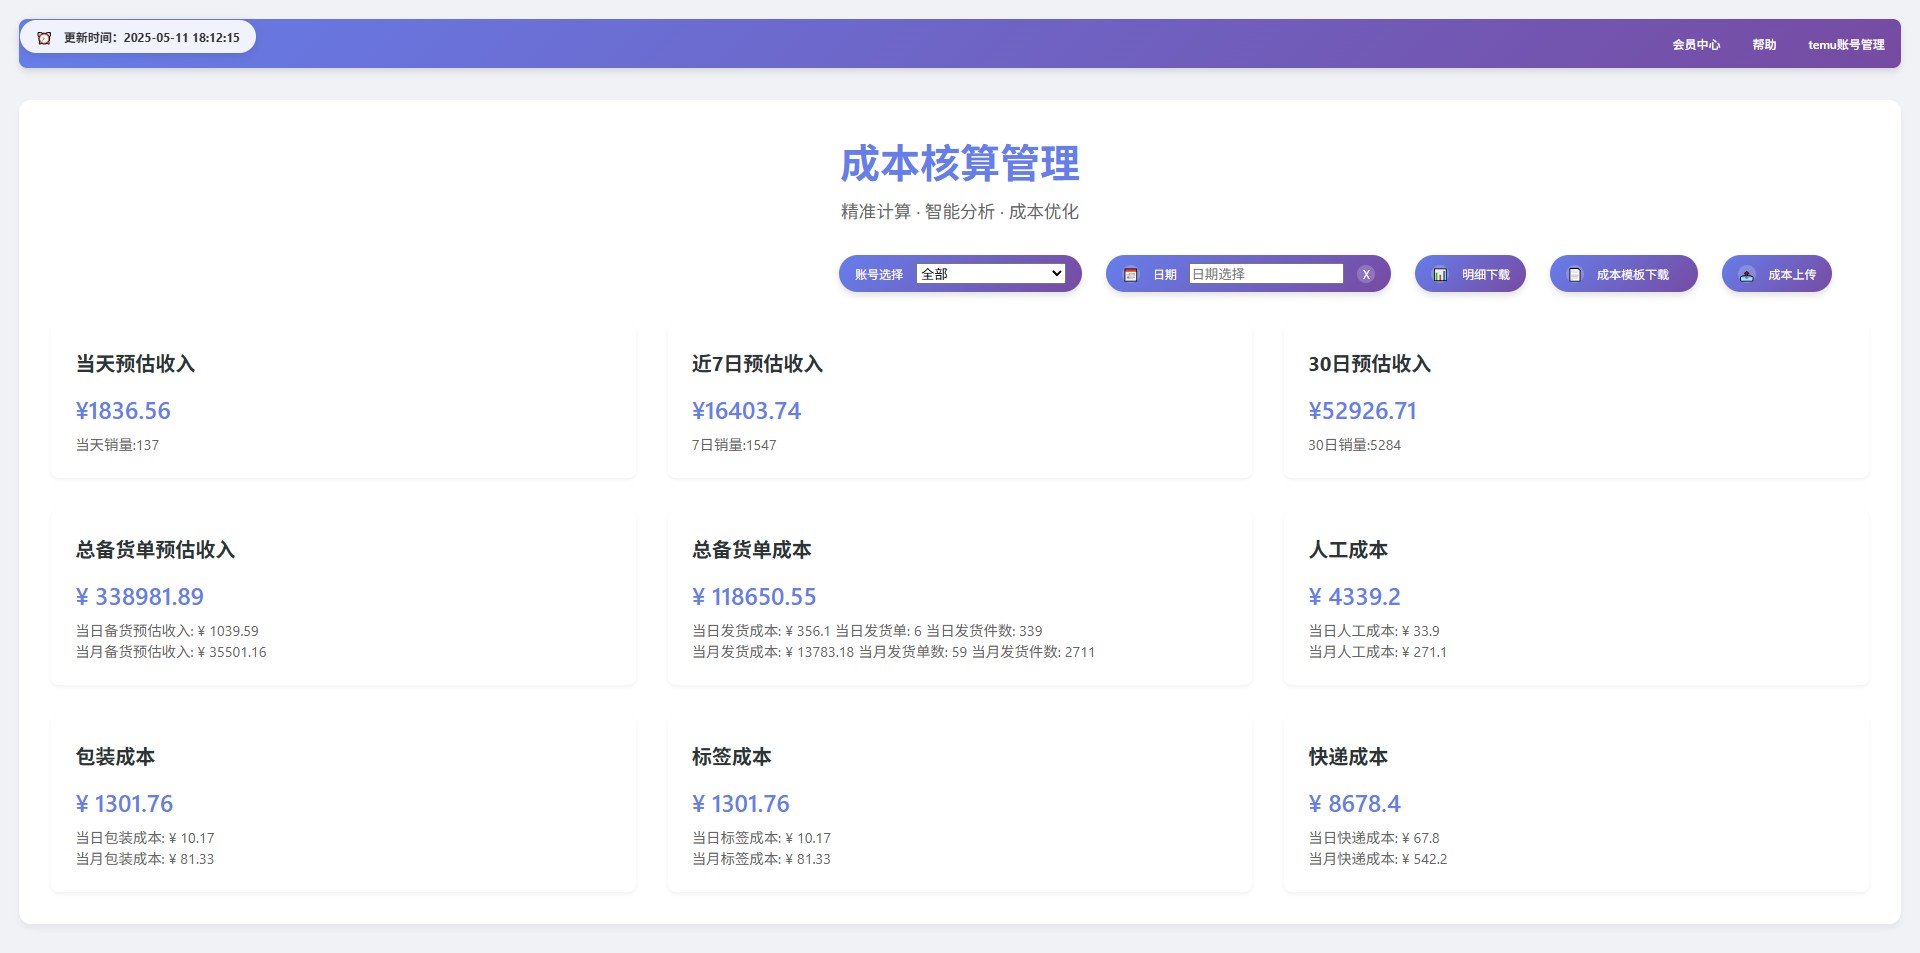Click the bar chart icon on 明细下载 button
Viewport: 1920px width, 953px height.
(1440, 273)
